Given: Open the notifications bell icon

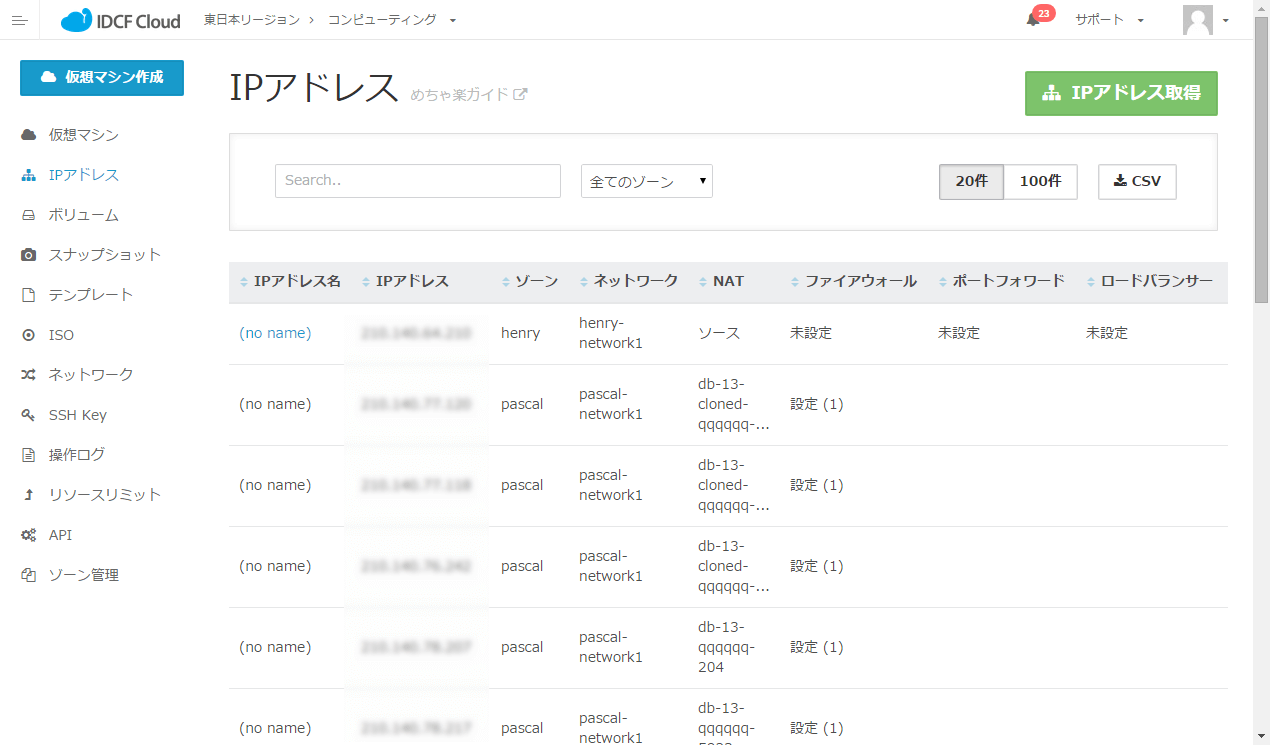Looking at the screenshot, I should [x=1033, y=20].
